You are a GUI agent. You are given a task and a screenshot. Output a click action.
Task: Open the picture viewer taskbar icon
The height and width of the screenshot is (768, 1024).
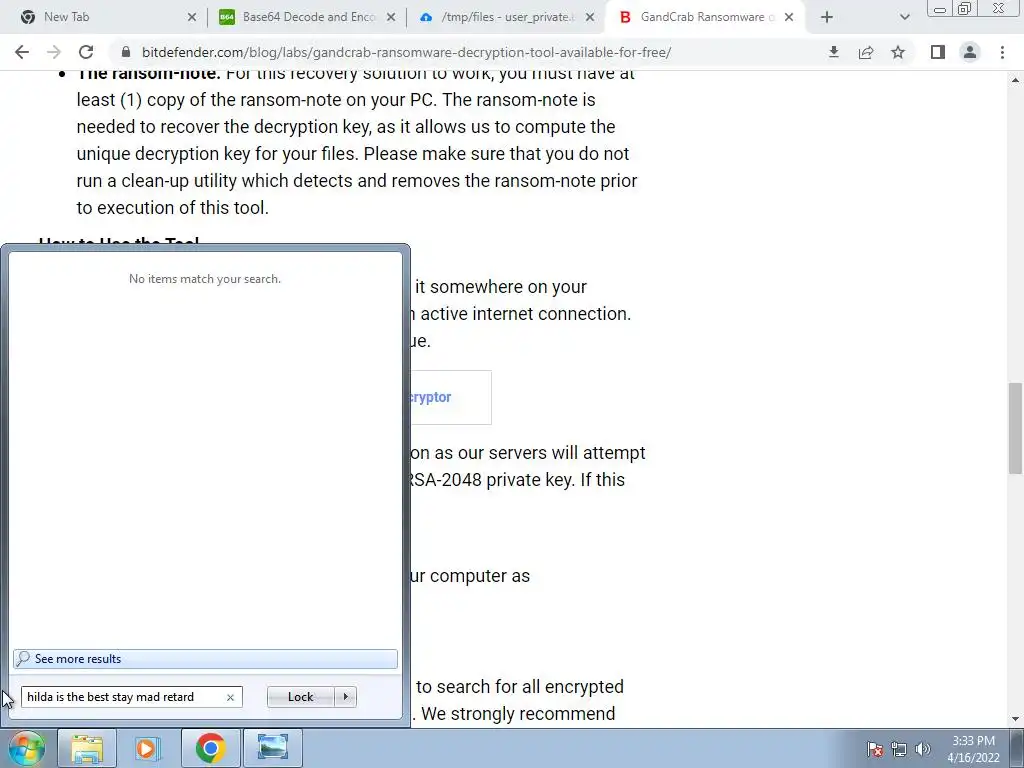272,748
